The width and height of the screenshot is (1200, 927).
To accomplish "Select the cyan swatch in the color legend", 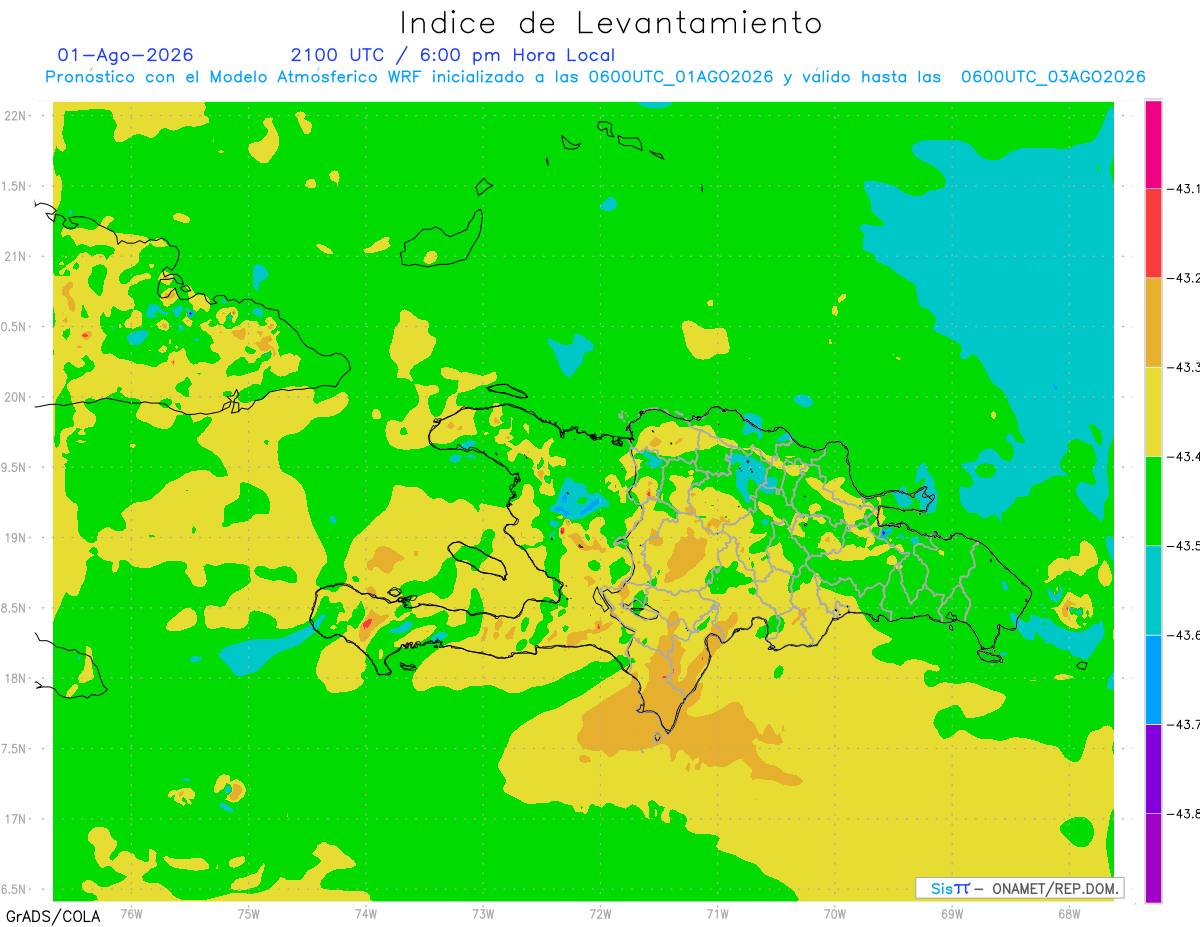I will coord(1153,590).
